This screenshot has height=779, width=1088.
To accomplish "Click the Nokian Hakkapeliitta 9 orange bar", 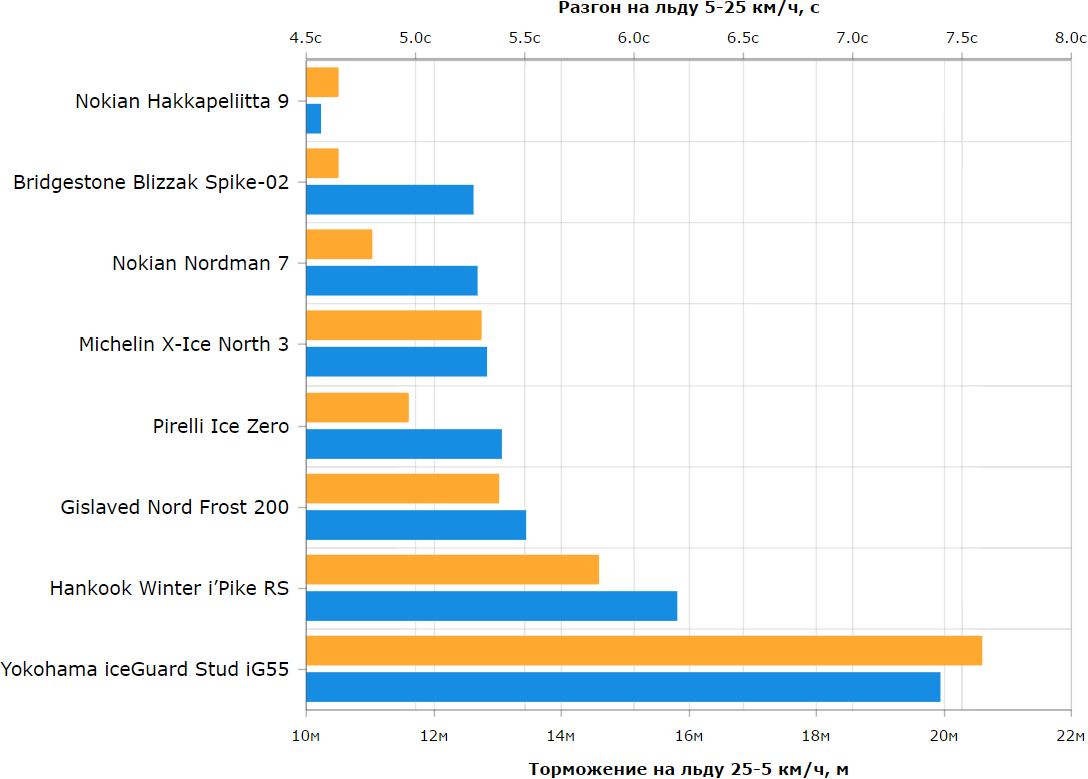I will point(323,83).
